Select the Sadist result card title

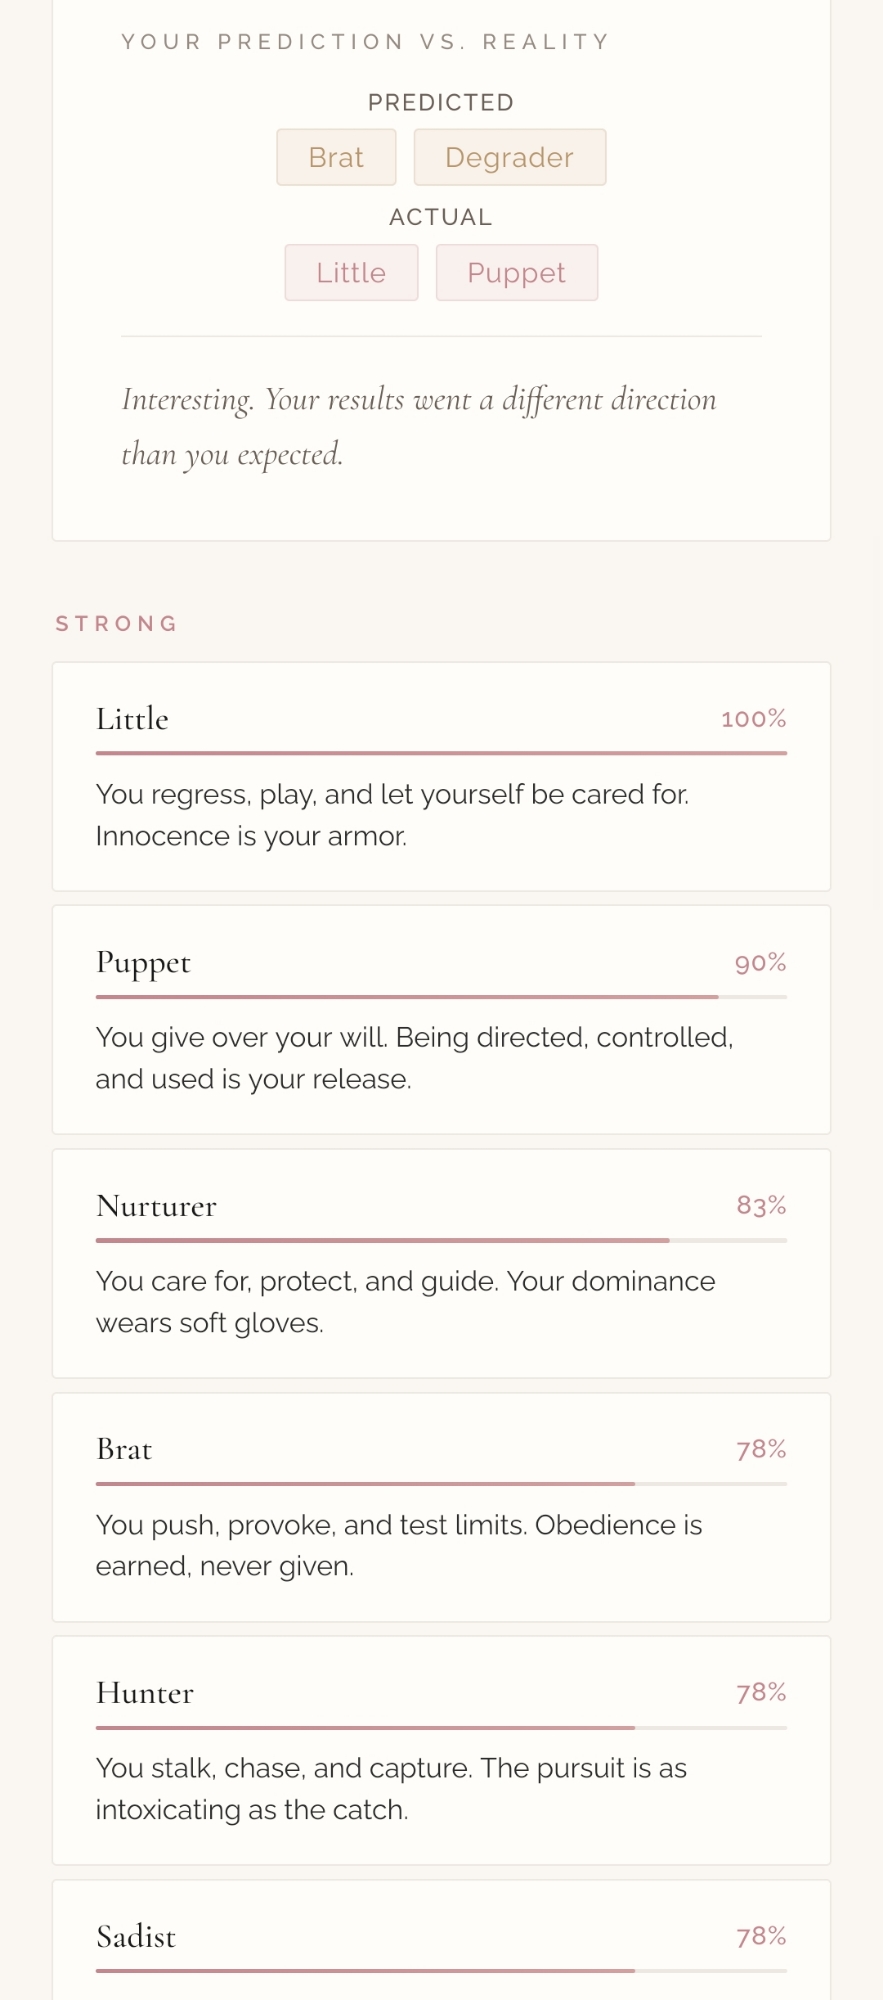pyautogui.click(x=136, y=1937)
